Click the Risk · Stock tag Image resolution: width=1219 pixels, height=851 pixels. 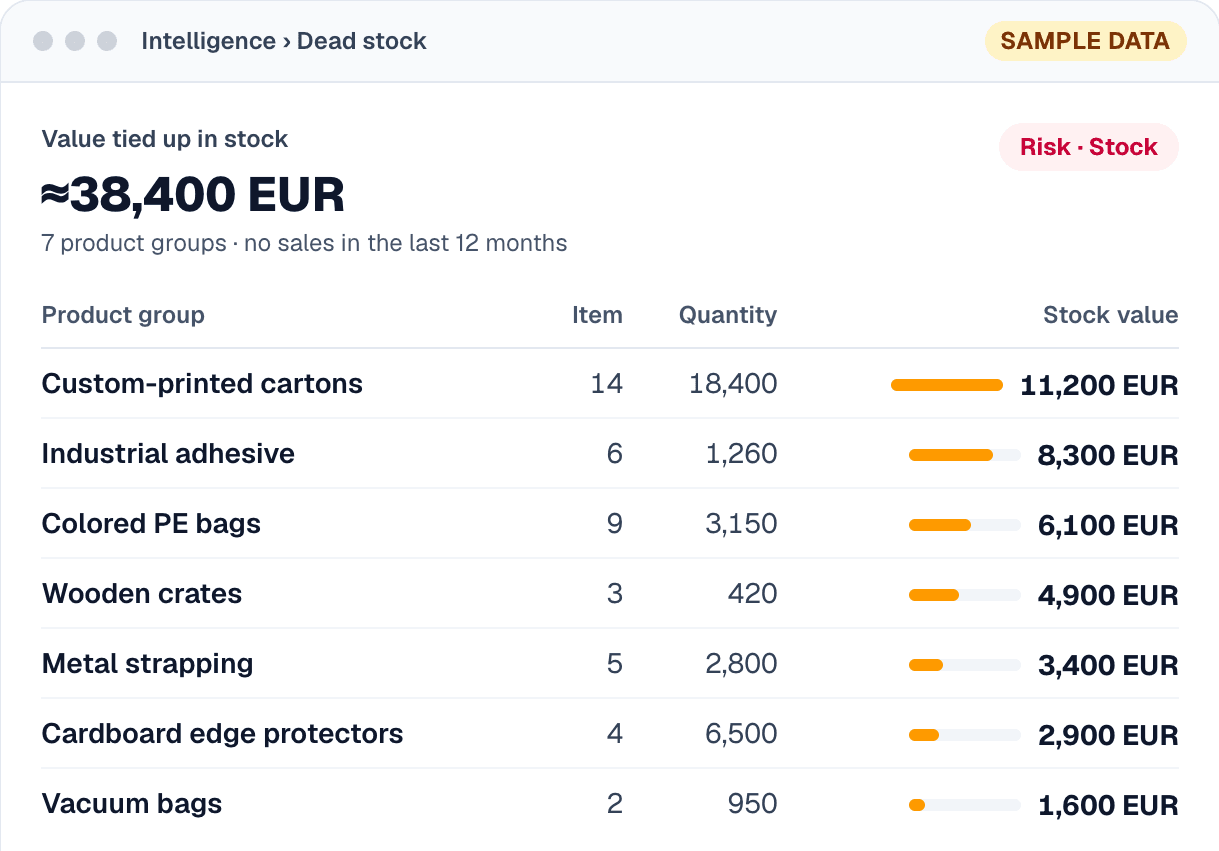pos(1089,147)
